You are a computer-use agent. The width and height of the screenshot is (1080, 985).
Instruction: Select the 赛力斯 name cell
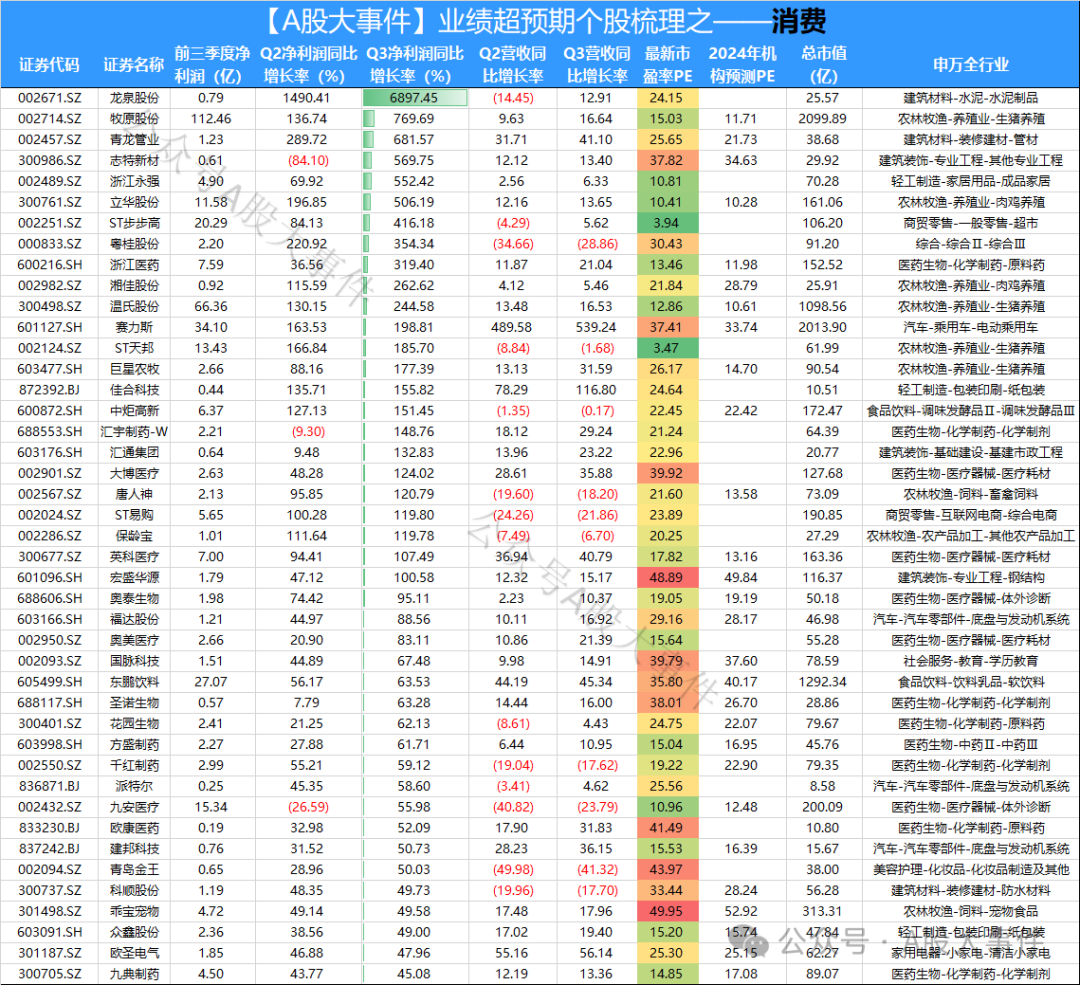134,327
